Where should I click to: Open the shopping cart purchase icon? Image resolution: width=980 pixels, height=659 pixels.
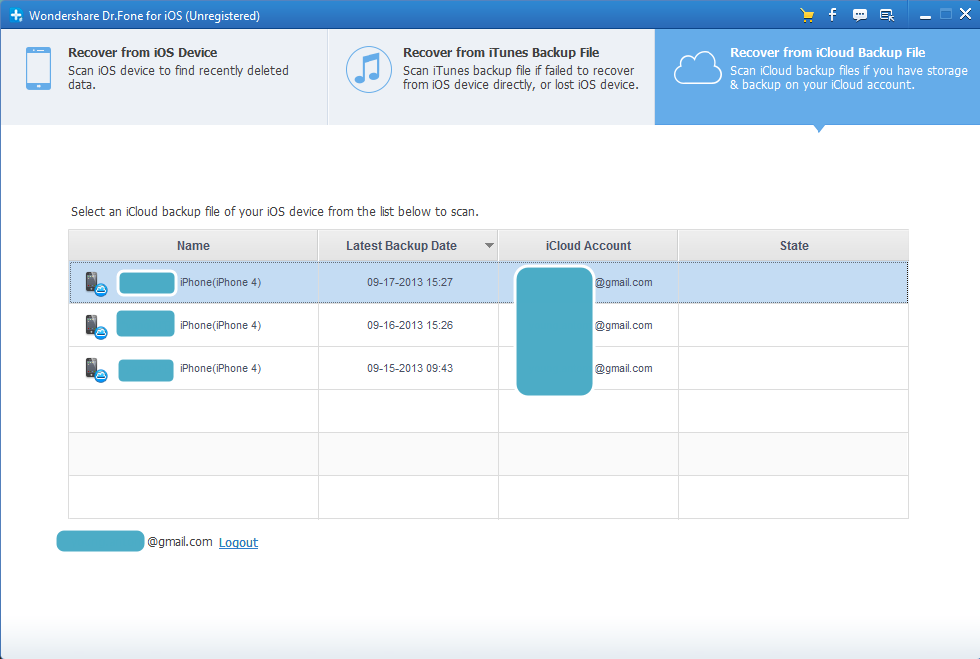807,16
